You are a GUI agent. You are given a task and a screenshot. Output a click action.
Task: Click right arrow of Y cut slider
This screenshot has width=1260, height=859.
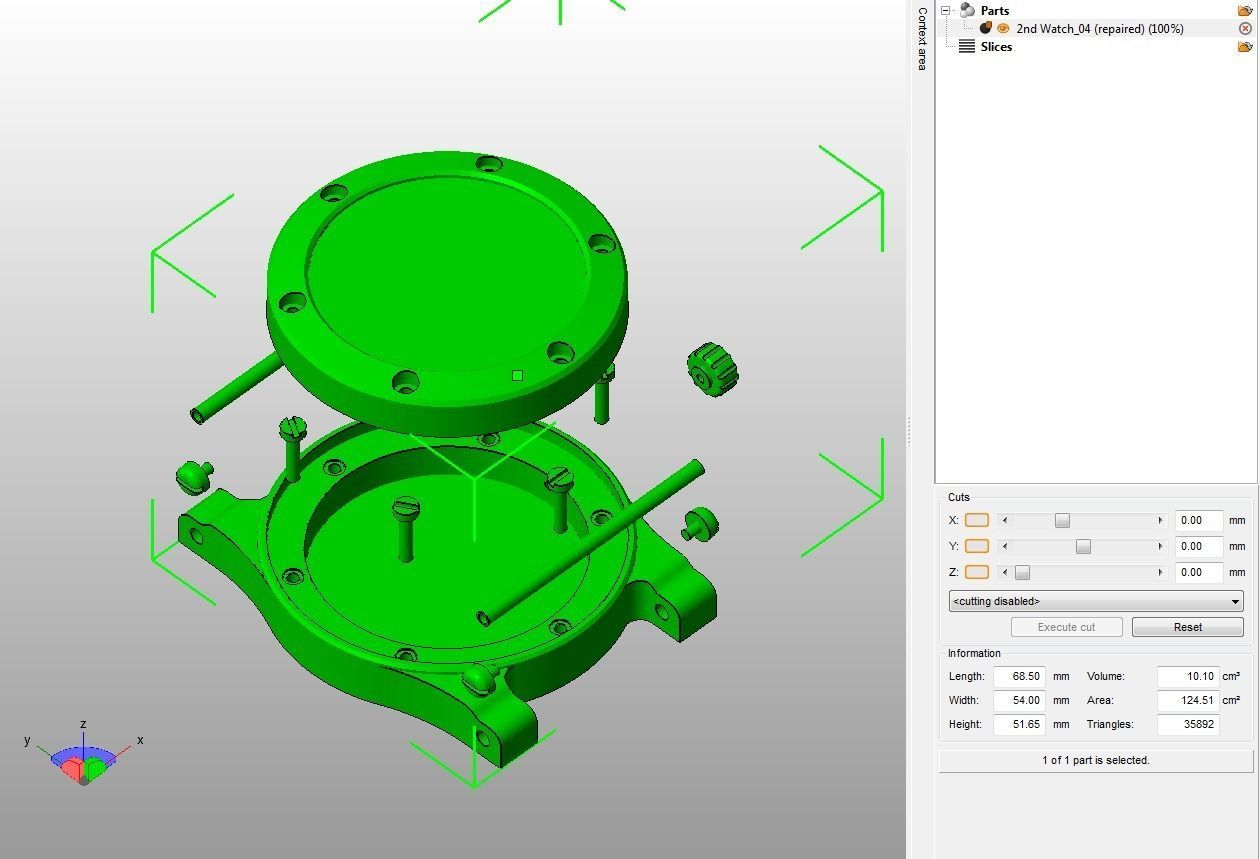1160,546
